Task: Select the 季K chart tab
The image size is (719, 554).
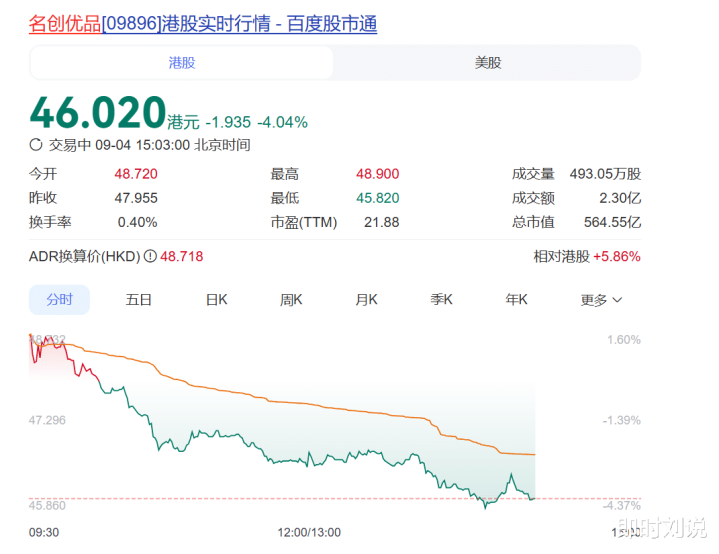Action: pyautogui.click(x=441, y=299)
